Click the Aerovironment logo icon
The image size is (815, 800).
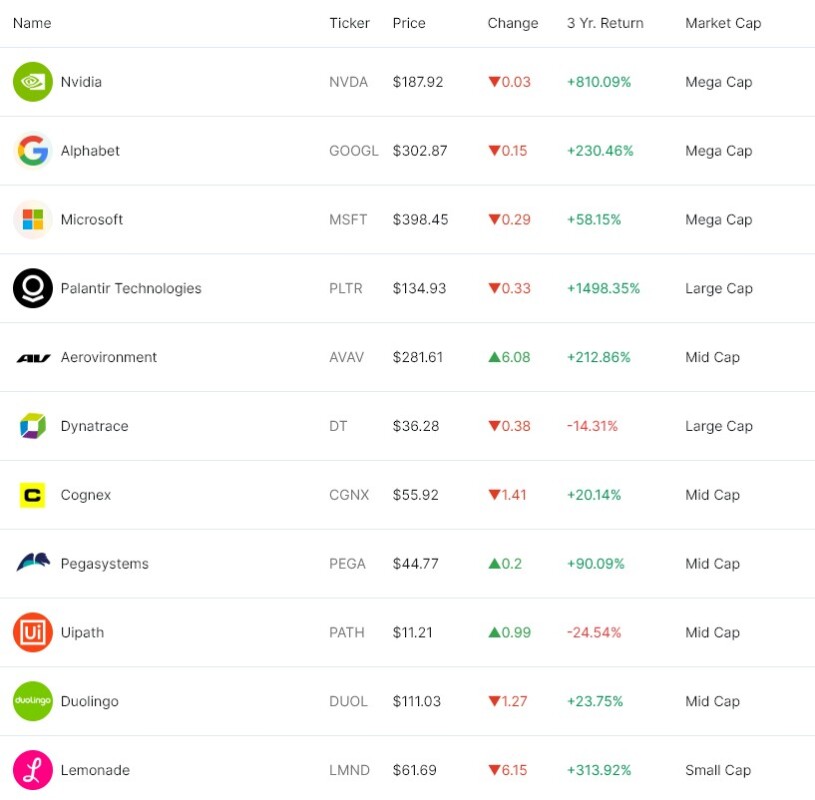coord(33,358)
